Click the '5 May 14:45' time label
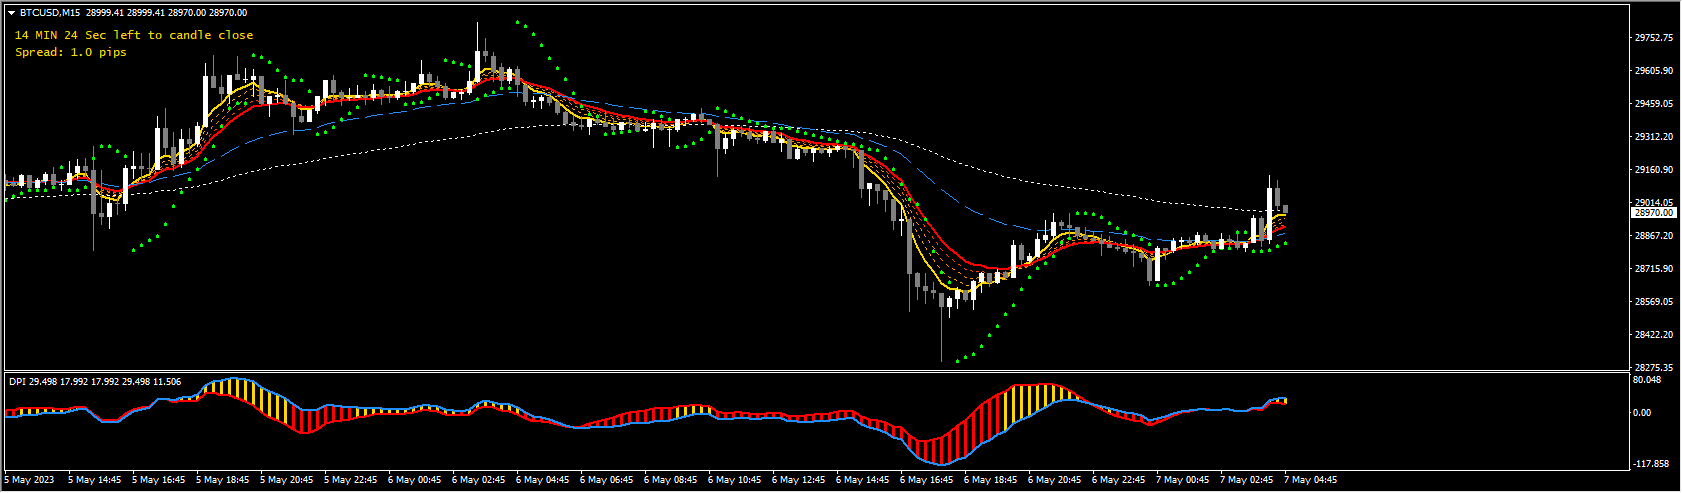Screen dimensions: 1682x493 pos(95,480)
